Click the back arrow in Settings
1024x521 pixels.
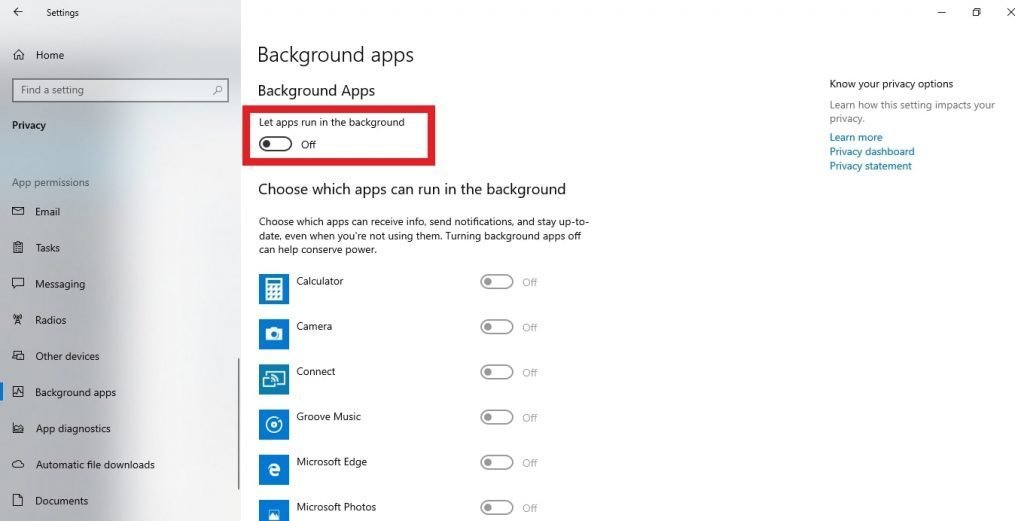pyautogui.click(x=18, y=13)
